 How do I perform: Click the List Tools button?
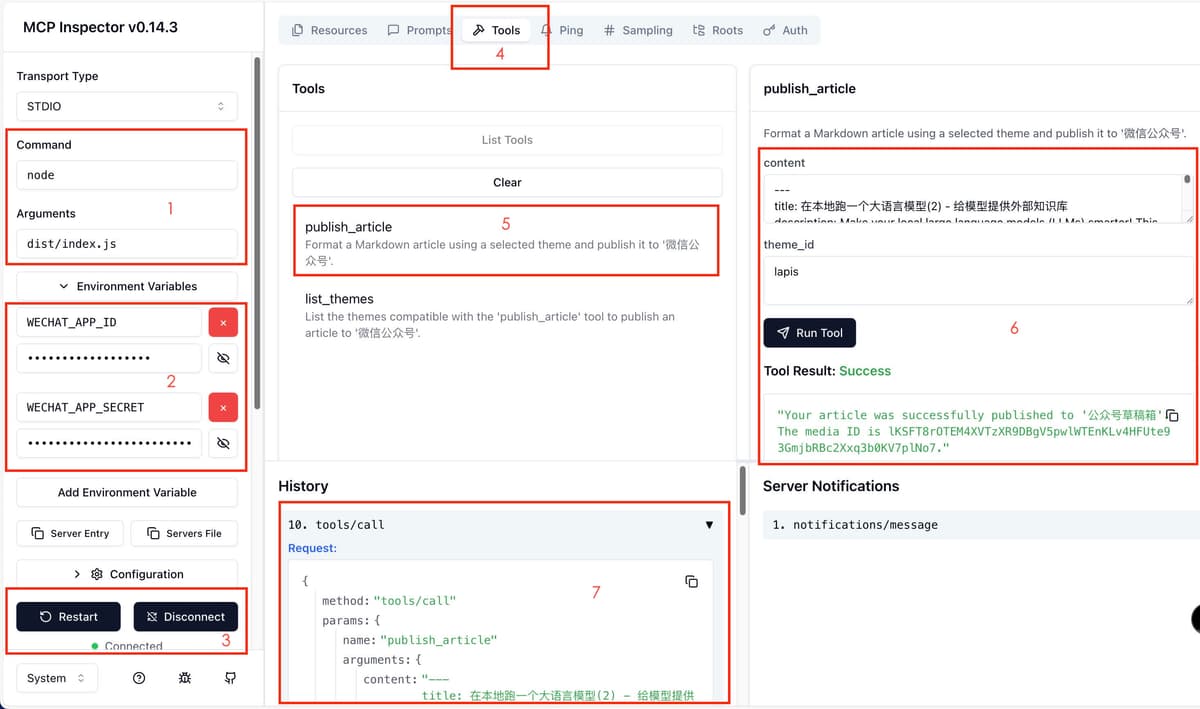(507, 140)
